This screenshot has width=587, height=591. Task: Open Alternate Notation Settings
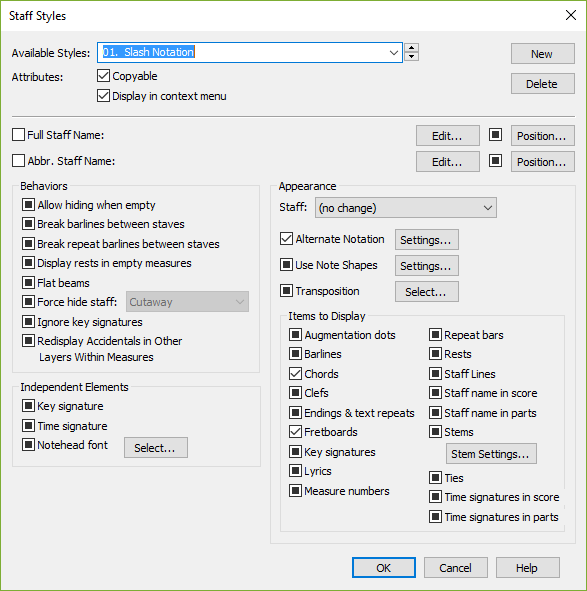pos(426,239)
